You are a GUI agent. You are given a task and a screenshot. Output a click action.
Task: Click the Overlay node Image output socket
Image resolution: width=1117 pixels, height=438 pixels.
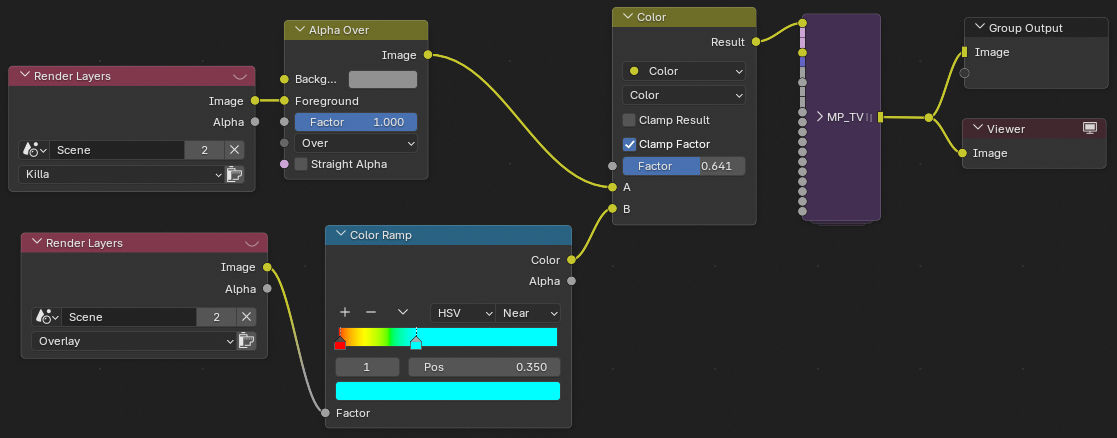coord(267,267)
